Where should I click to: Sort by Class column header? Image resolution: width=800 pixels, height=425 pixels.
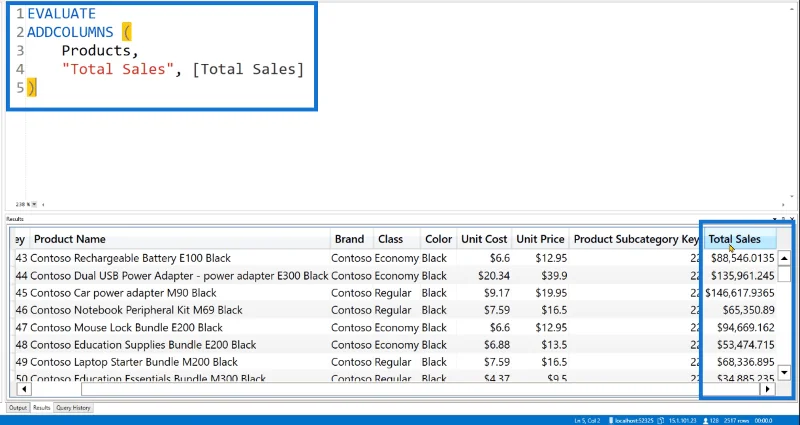397,239
